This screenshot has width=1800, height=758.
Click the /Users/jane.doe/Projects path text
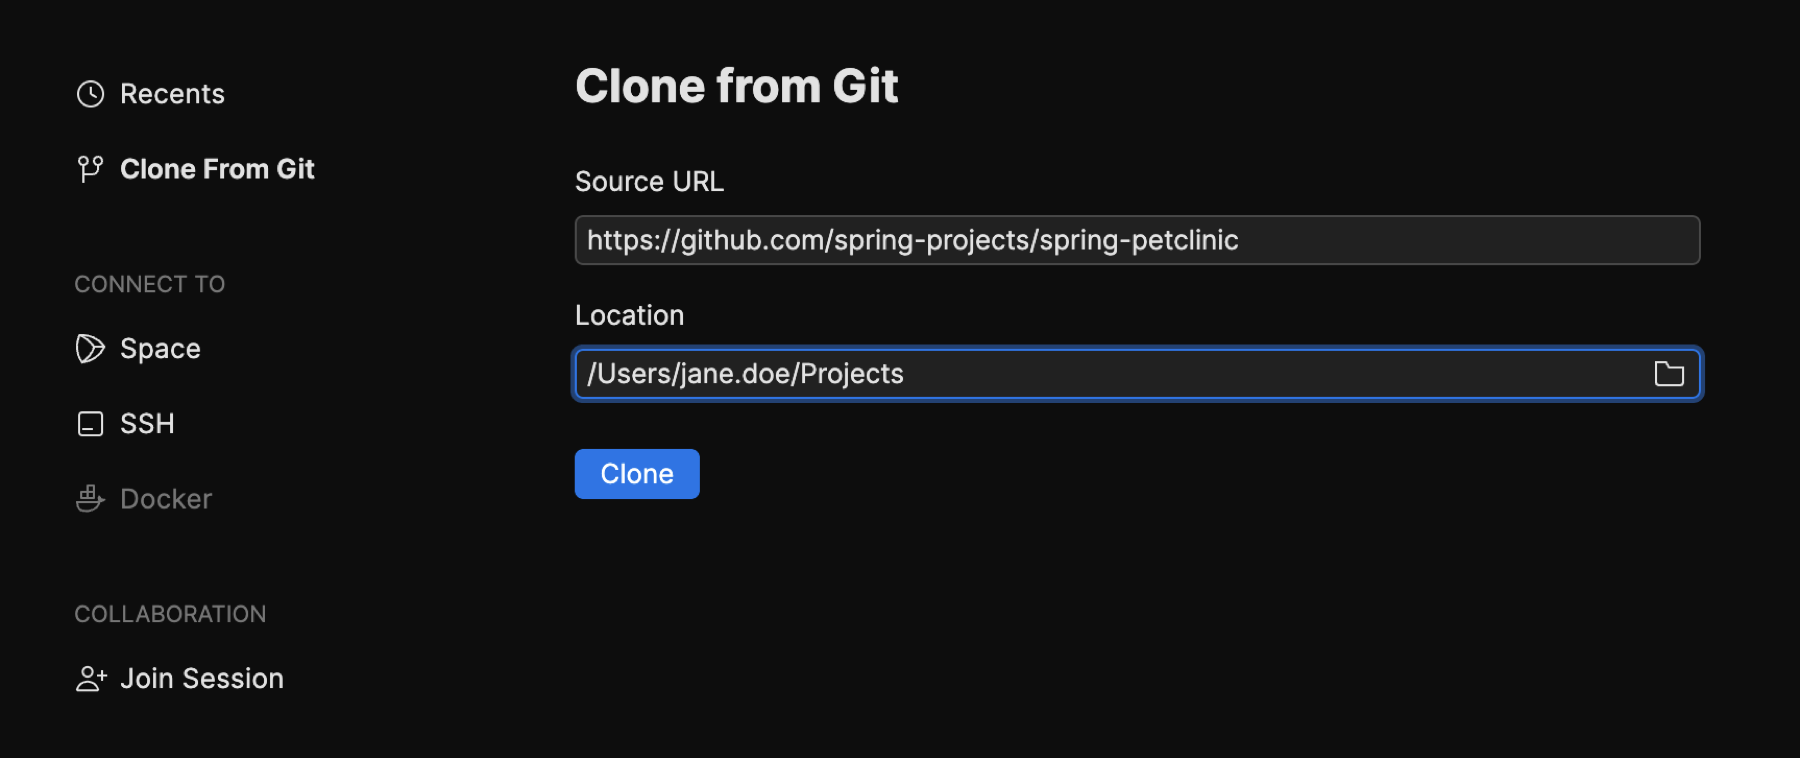[x=744, y=373]
